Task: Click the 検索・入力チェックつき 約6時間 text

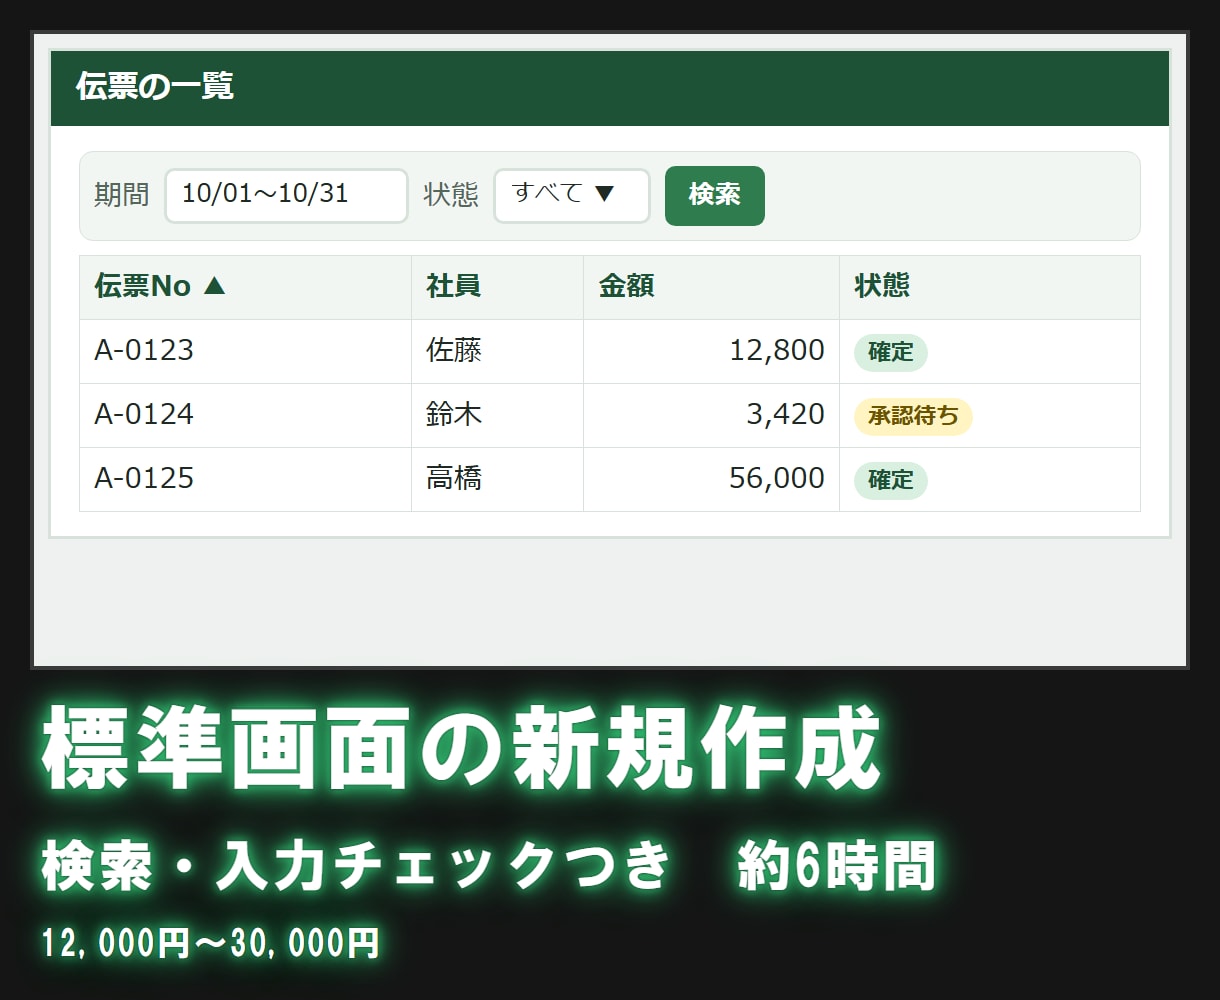Action: [488, 866]
